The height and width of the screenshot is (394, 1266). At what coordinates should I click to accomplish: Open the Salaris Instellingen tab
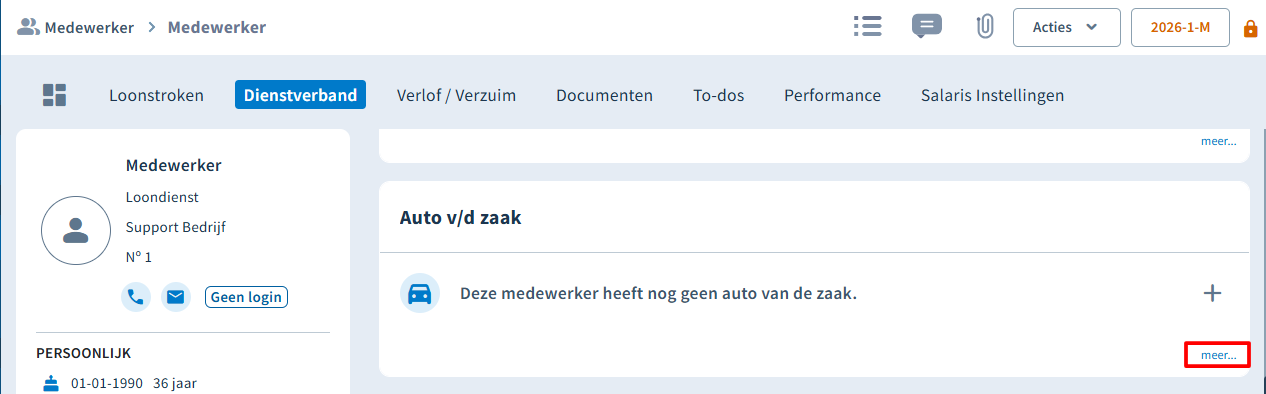point(992,95)
